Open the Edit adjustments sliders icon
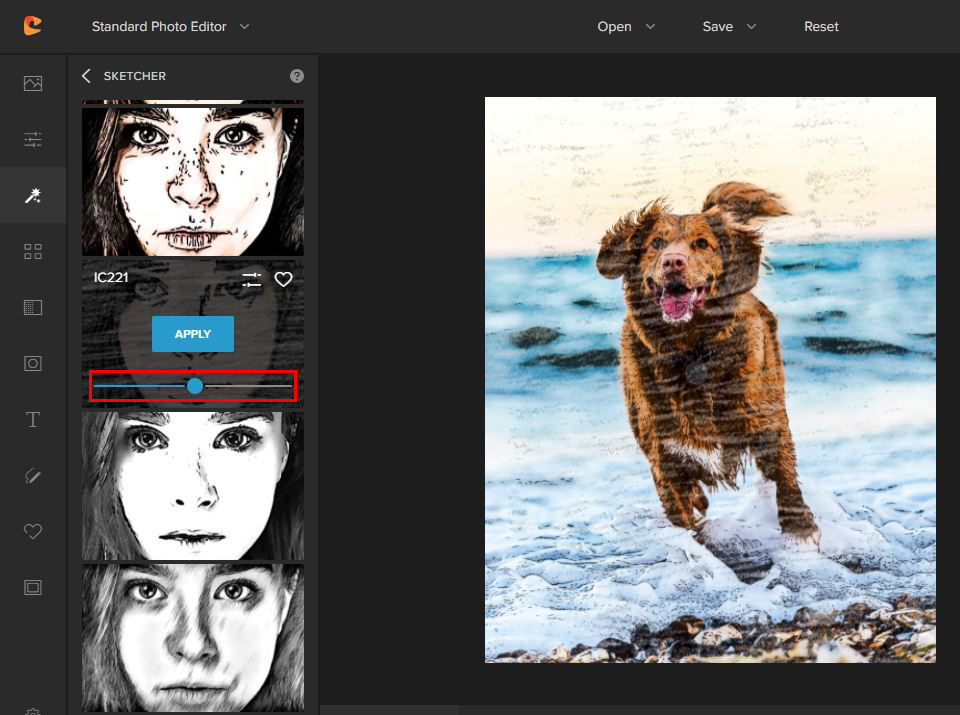 point(33,139)
